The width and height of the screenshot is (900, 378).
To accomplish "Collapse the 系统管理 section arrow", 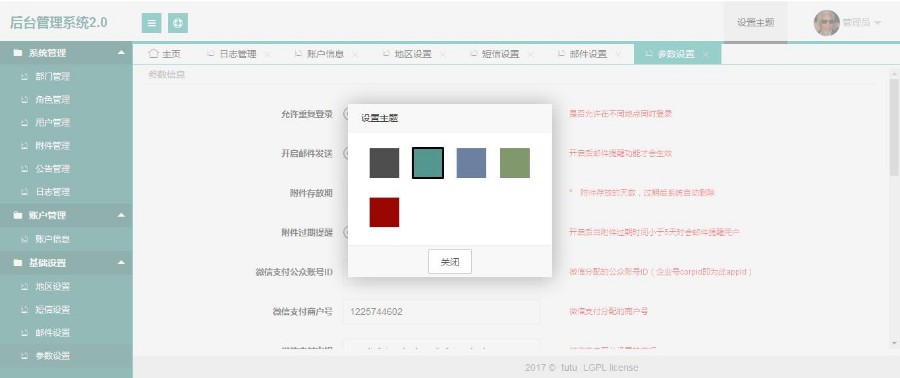I will pos(121,53).
